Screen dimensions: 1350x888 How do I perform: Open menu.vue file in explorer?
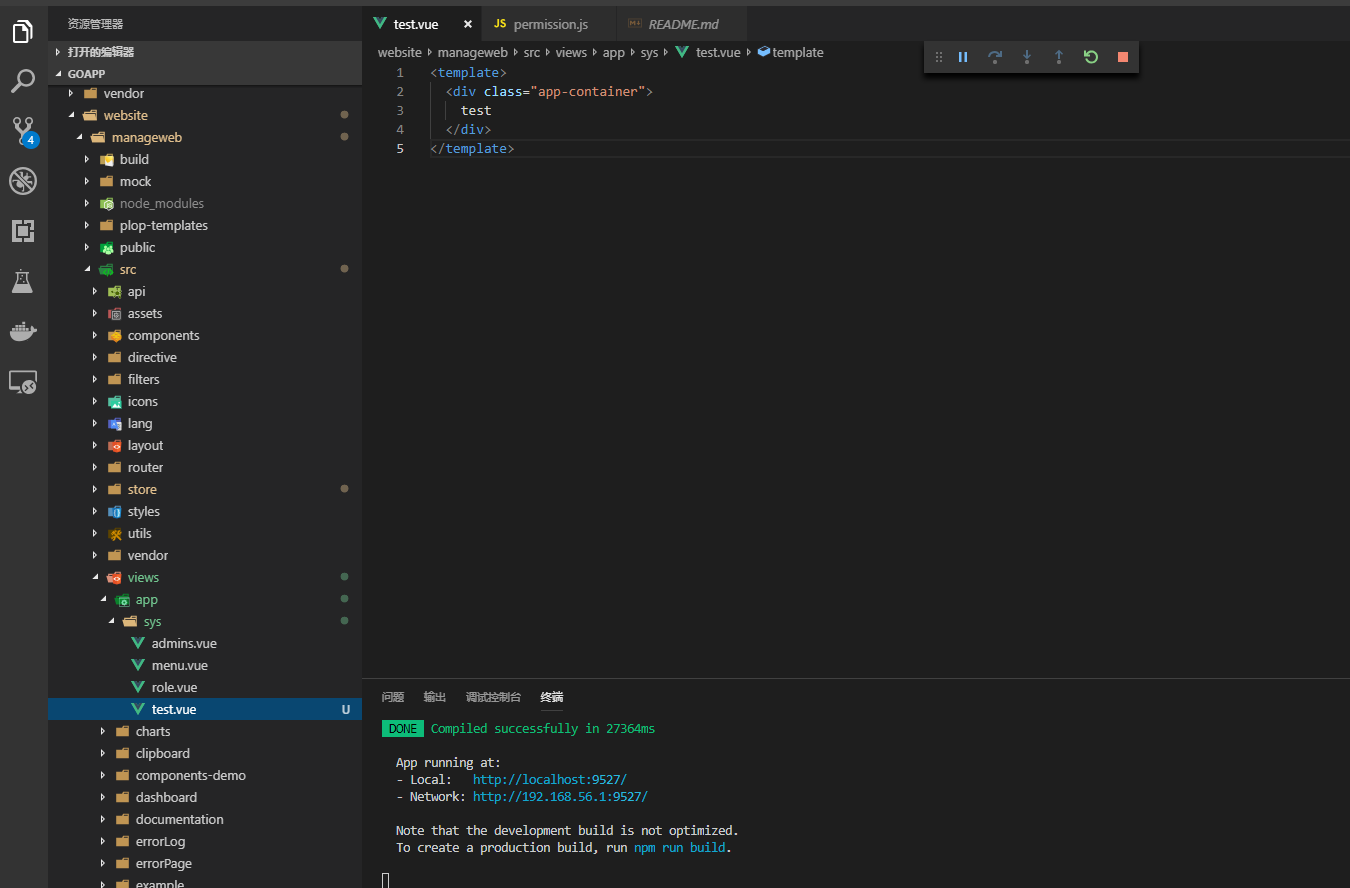pos(180,665)
